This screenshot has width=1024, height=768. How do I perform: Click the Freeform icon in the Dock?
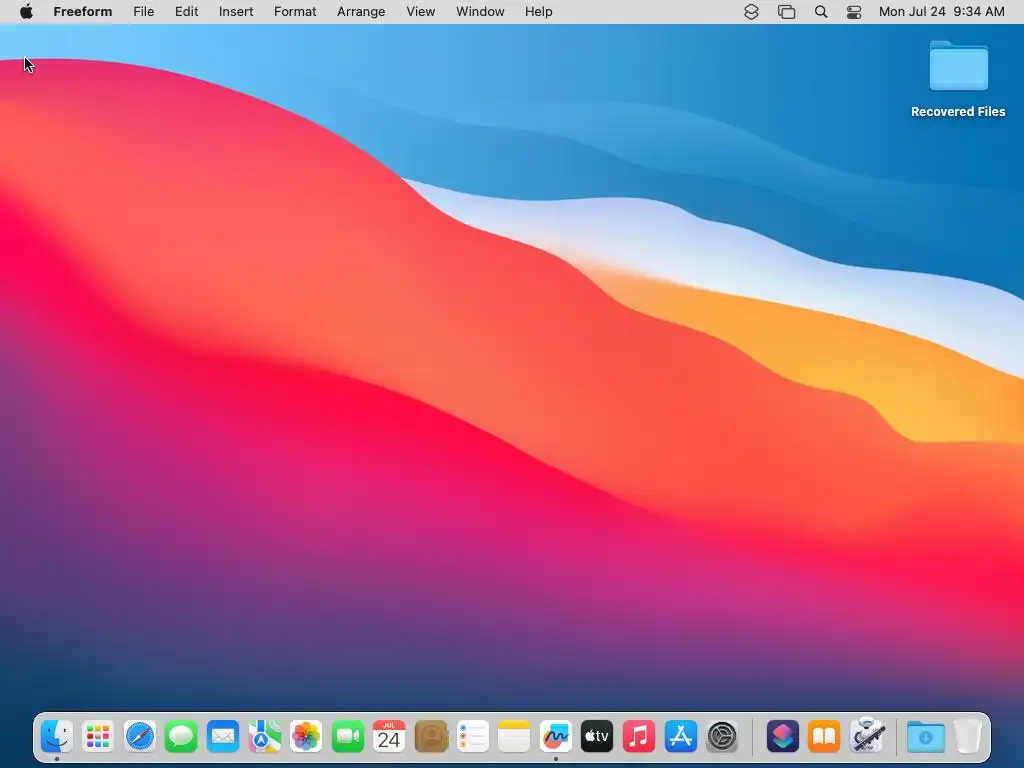pyautogui.click(x=556, y=737)
